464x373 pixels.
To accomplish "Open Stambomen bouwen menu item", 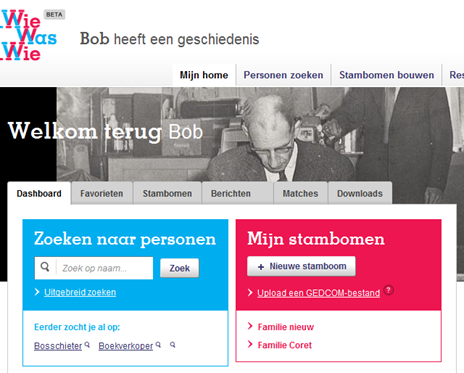I will click(x=387, y=75).
